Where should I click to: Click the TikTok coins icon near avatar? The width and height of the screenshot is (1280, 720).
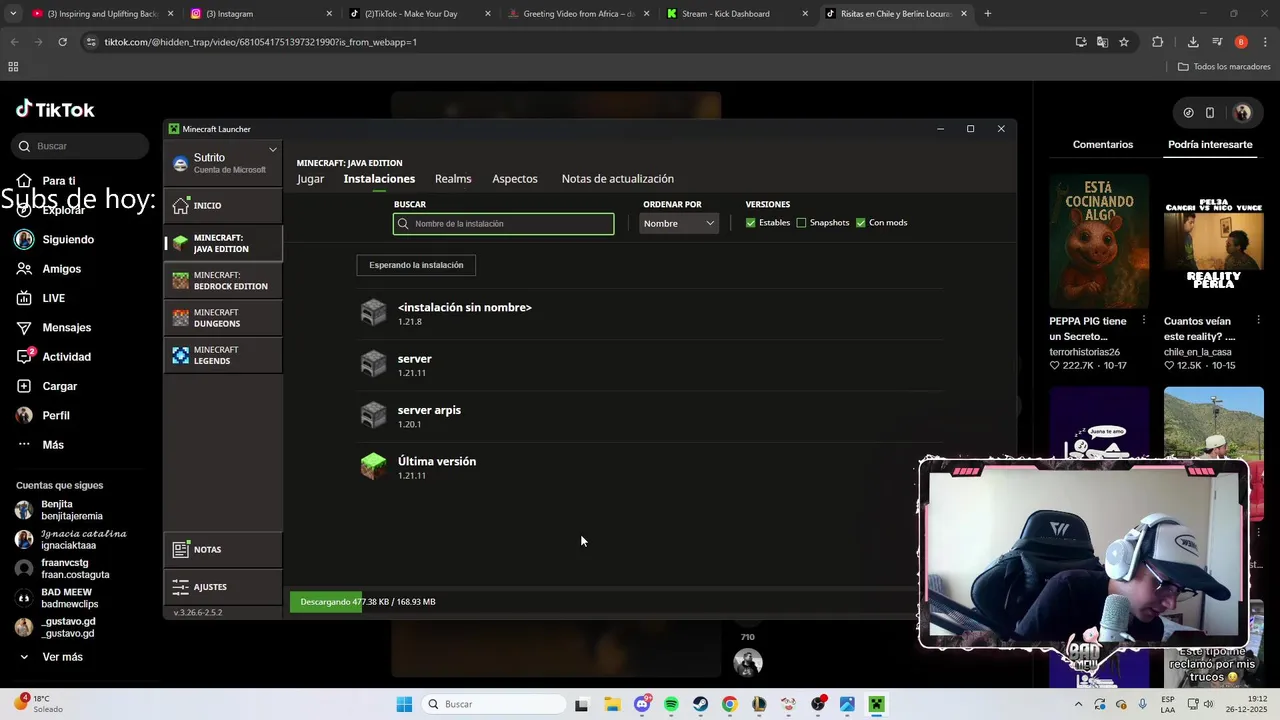coord(1188,113)
